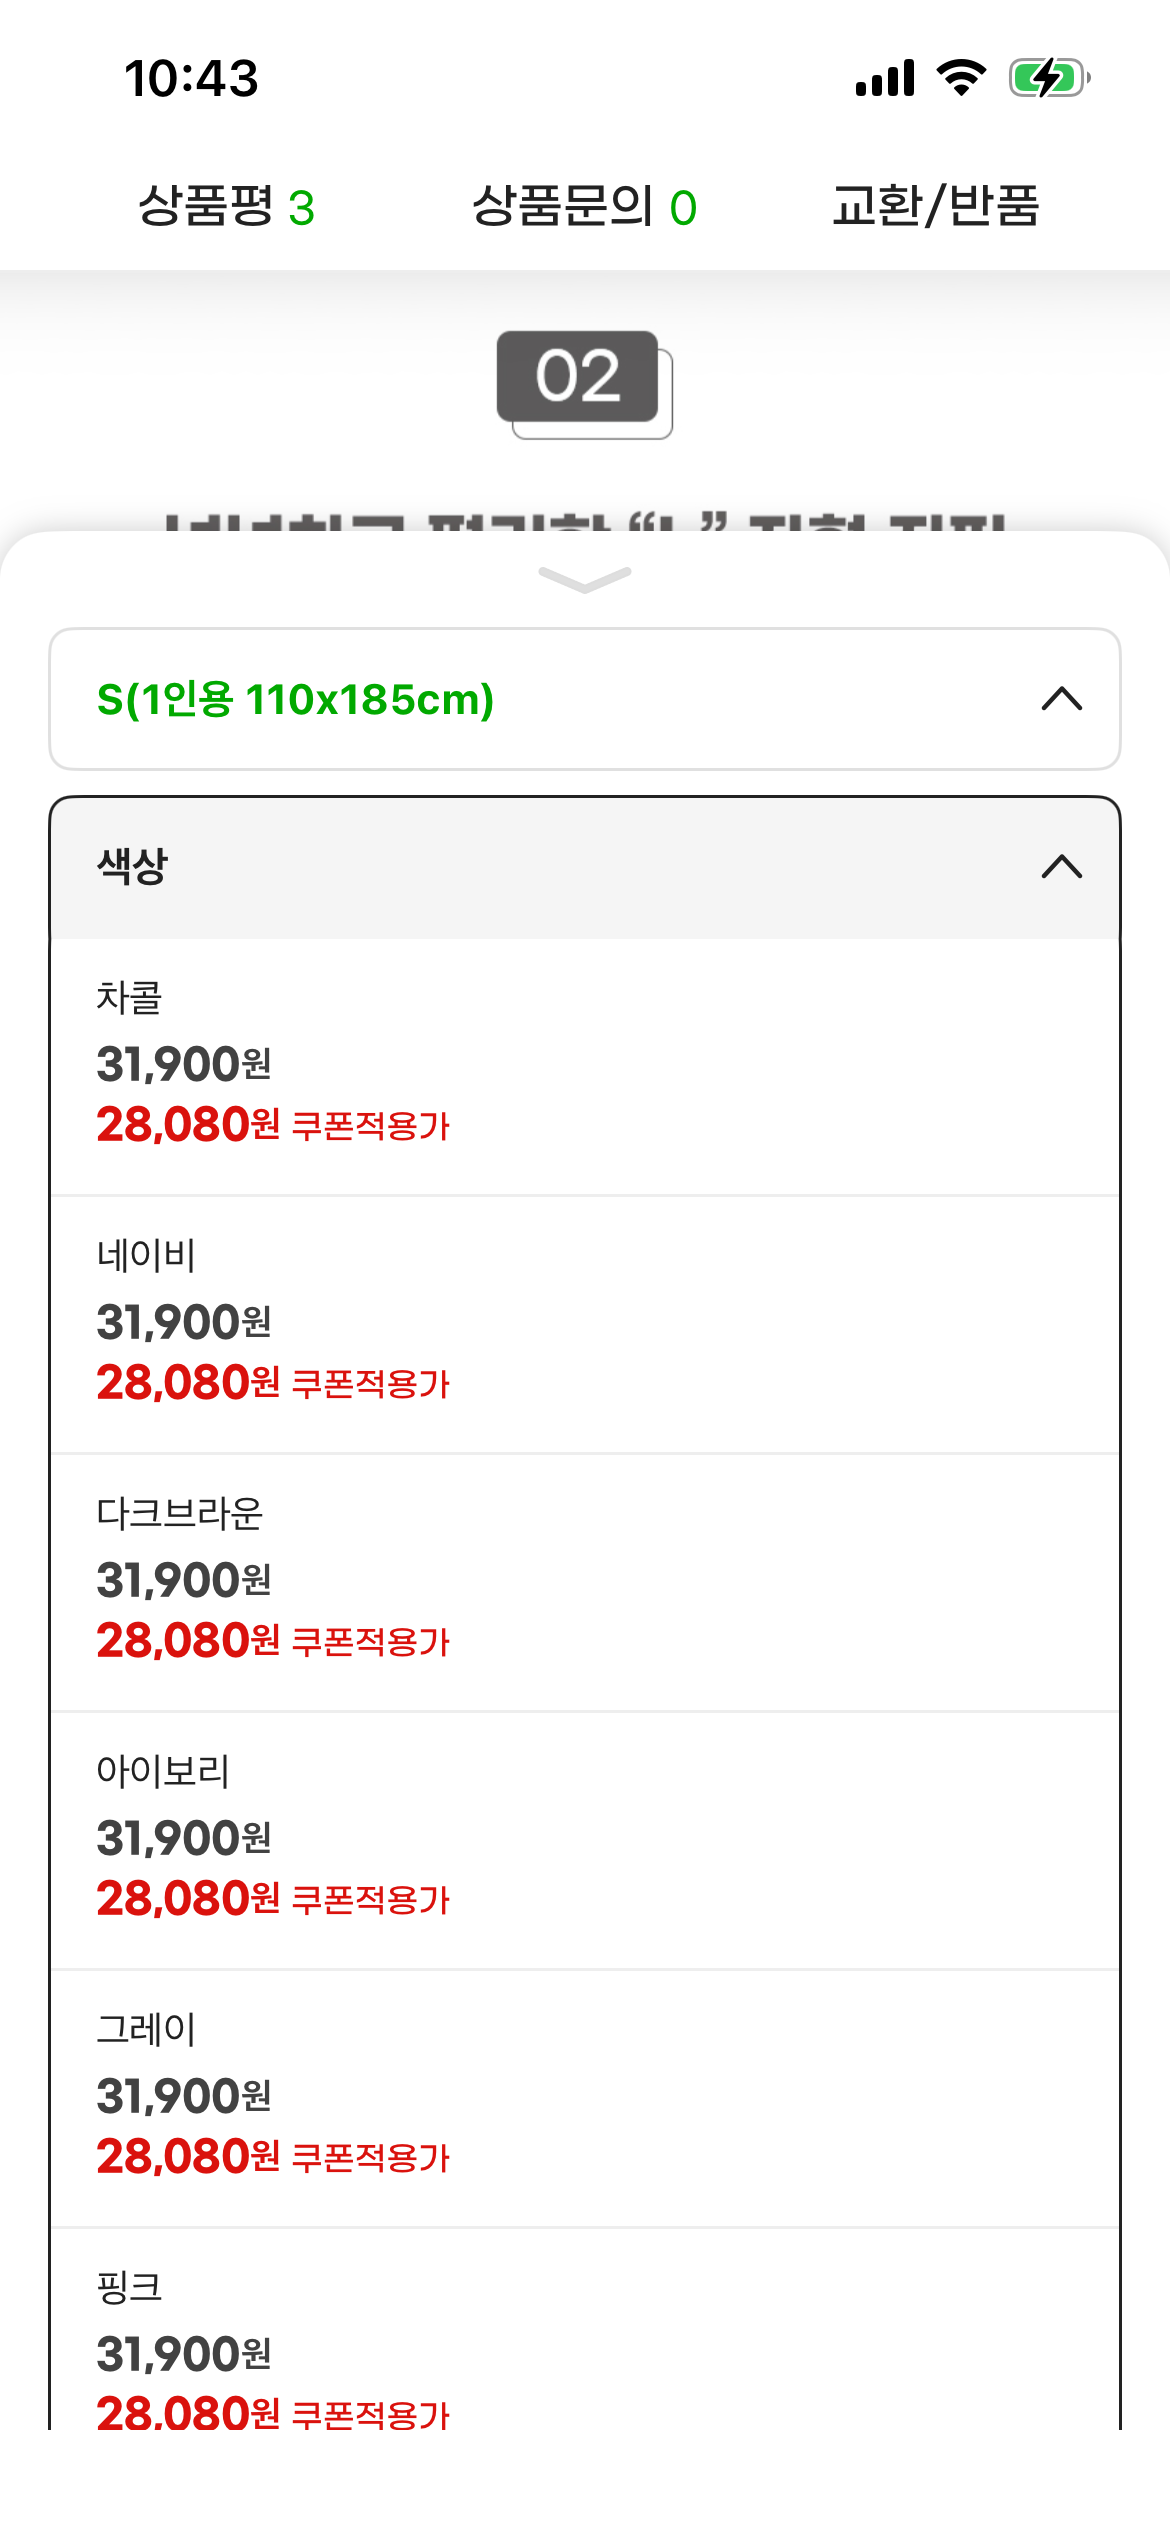Tap the battery charging icon
Image resolution: width=1170 pixels, height=2532 pixels.
(x=1048, y=78)
